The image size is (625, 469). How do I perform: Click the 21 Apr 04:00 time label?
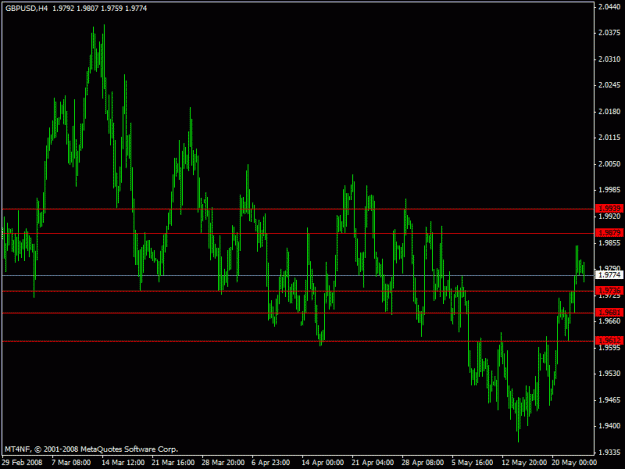point(373,463)
